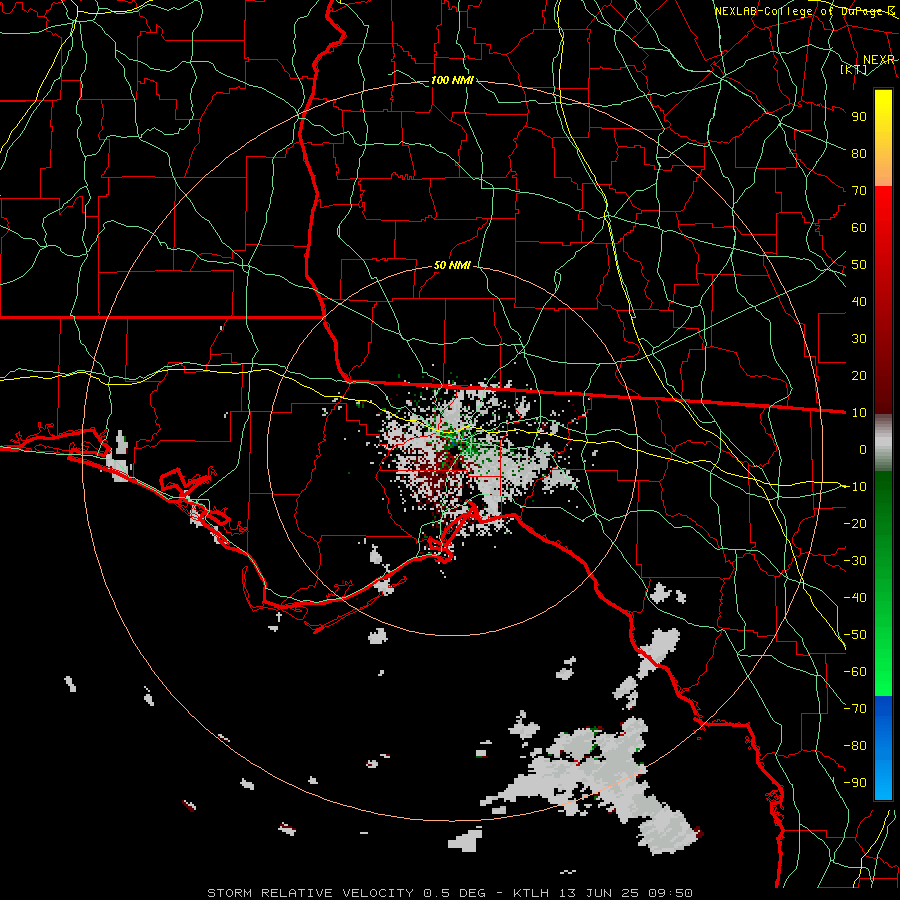Screen dimensions: 900x900
Task: Click the '-10' label on the velocity scale
Action: [x=855, y=487]
